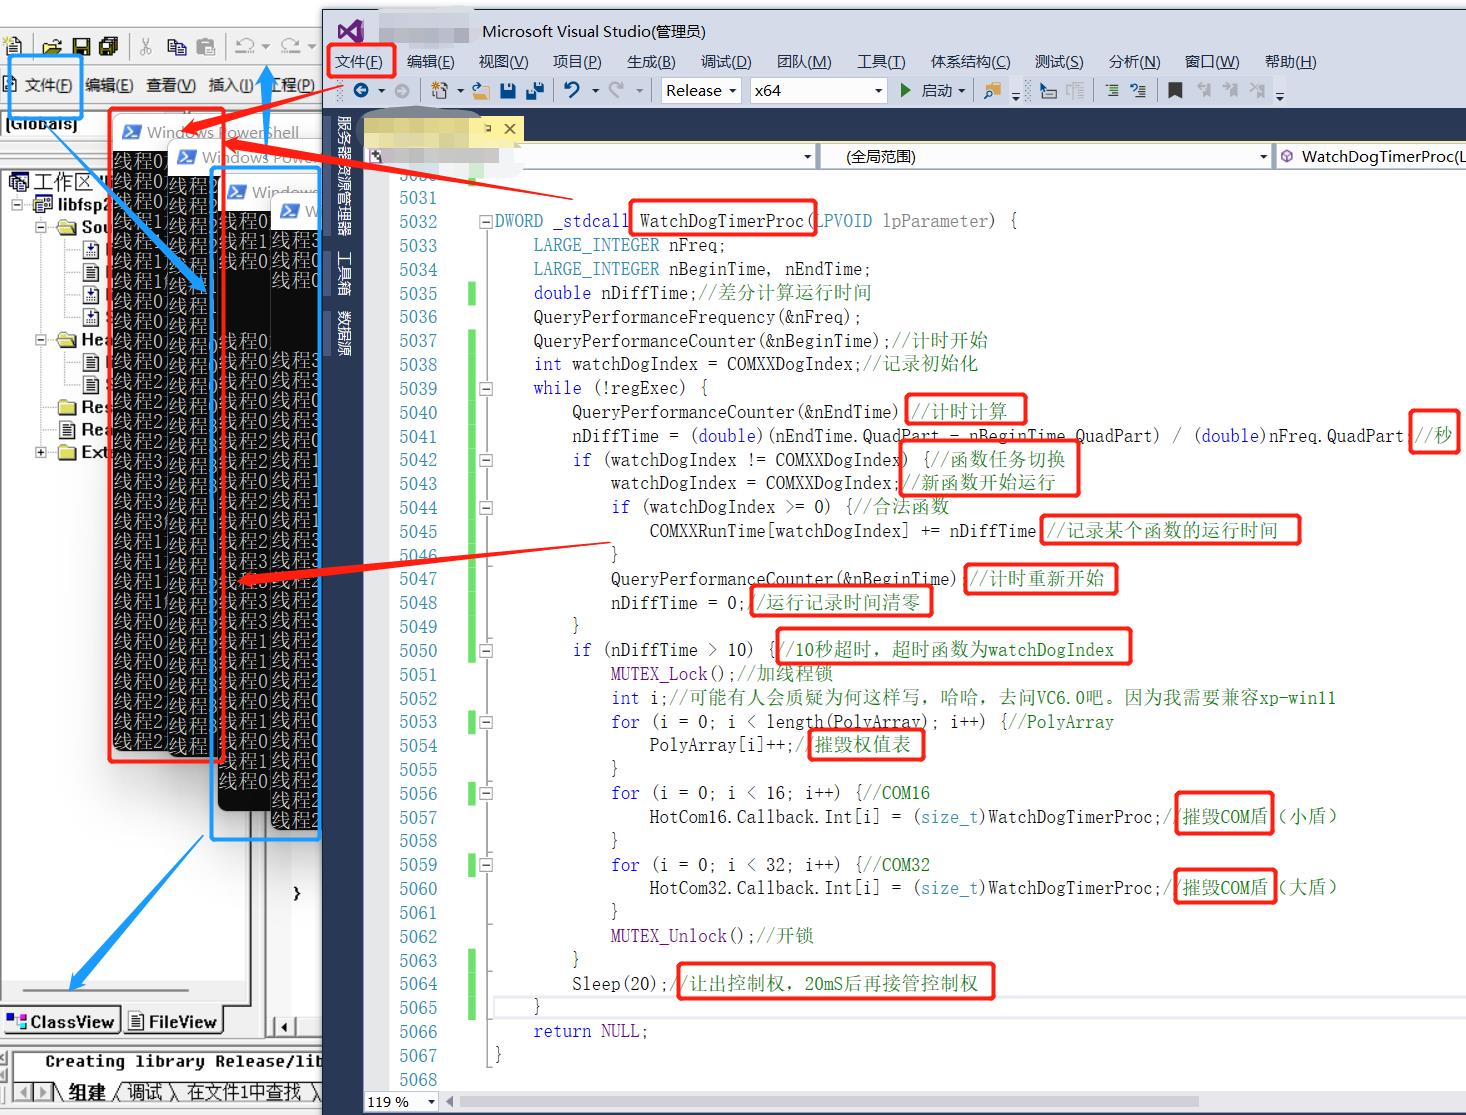The image size is (1466, 1115).
Task: Click the VC6 save floppy icon
Action: pos(81,46)
